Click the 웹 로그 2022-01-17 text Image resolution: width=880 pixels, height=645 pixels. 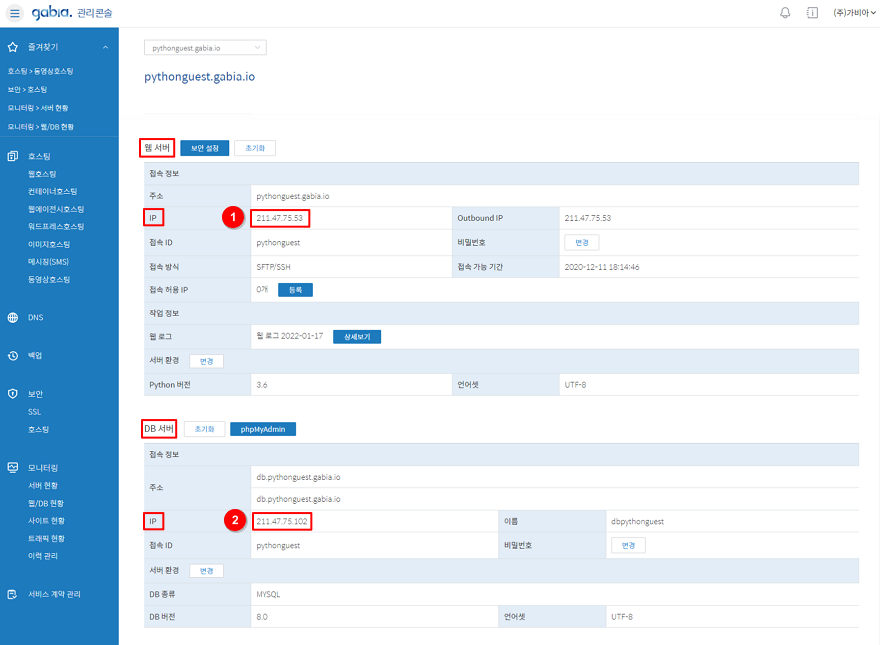pyautogui.click(x=290, y=336)
